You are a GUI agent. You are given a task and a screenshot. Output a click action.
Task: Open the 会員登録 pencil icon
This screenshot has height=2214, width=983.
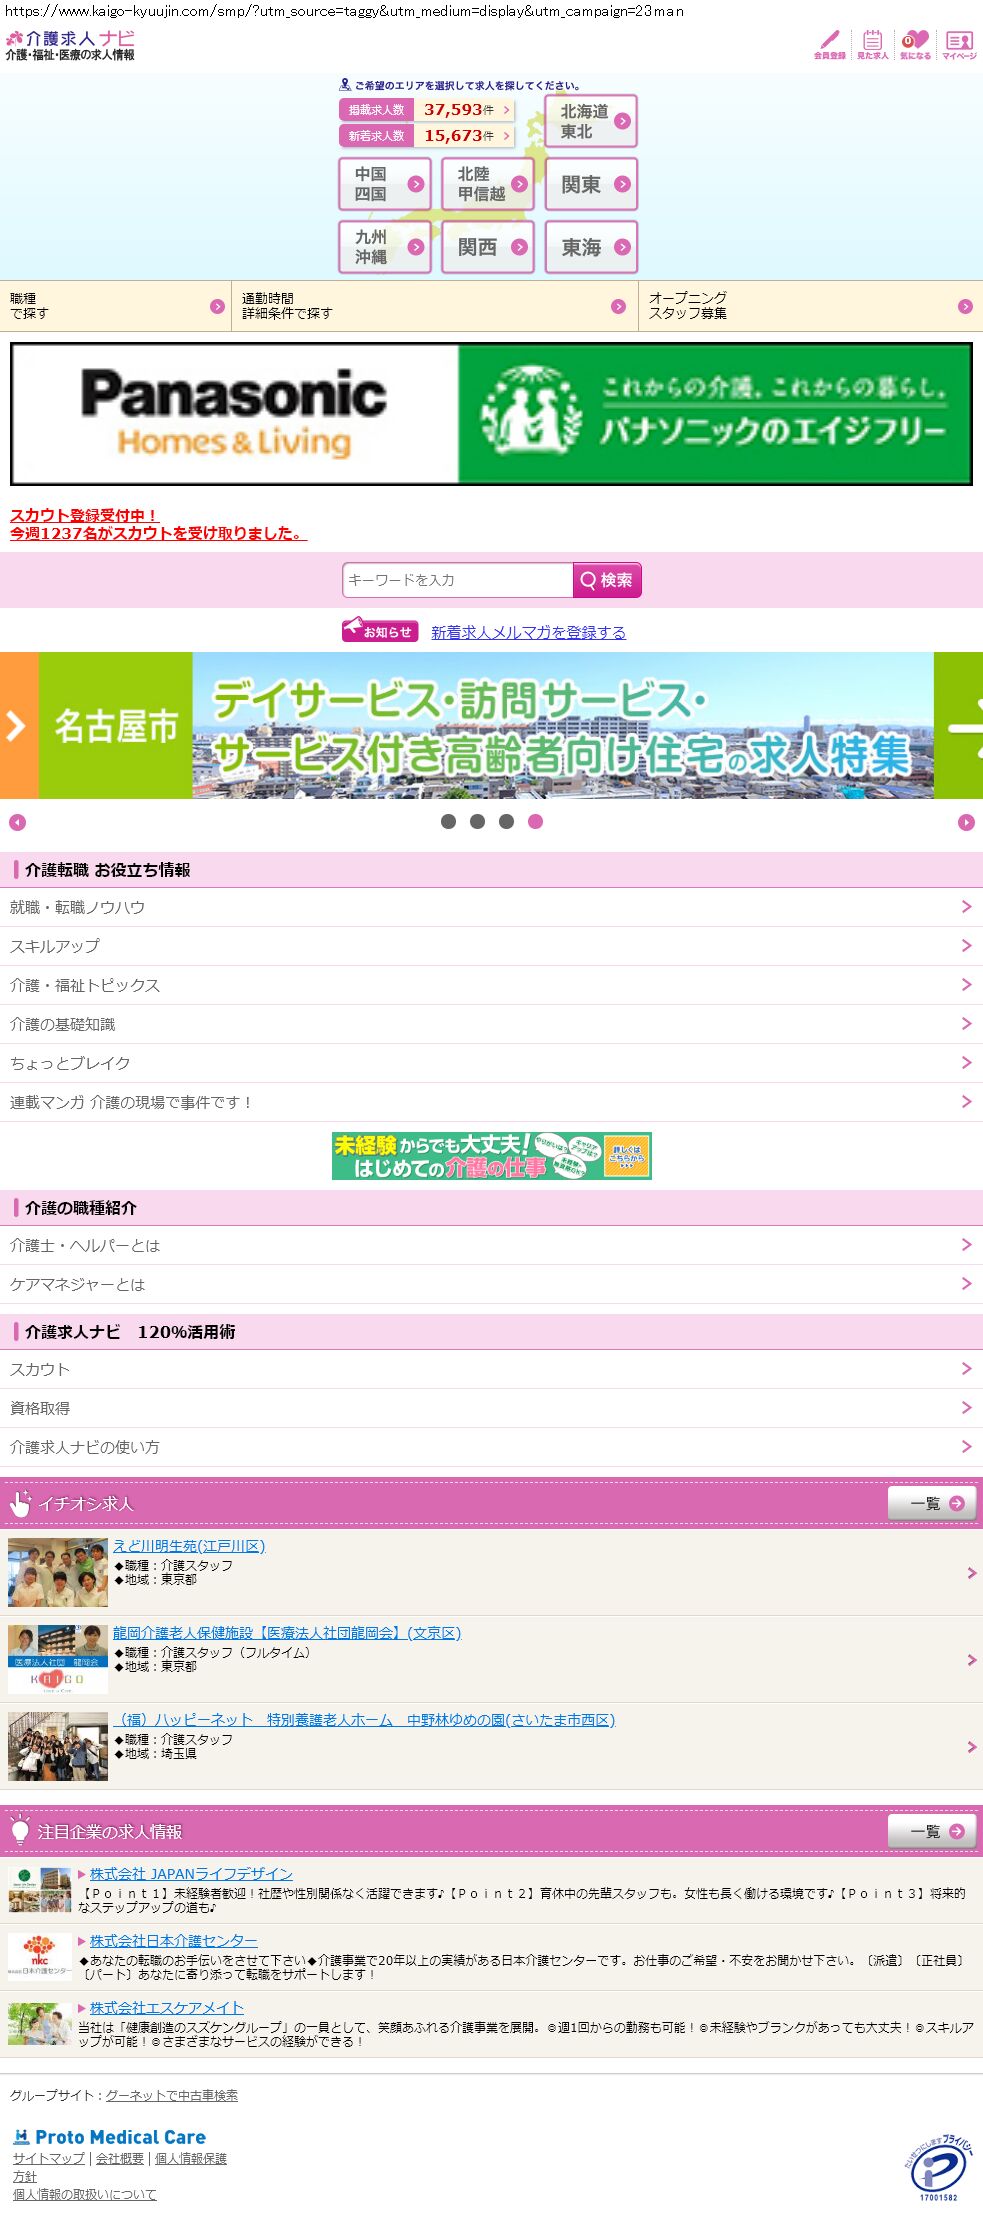point(829,44)
